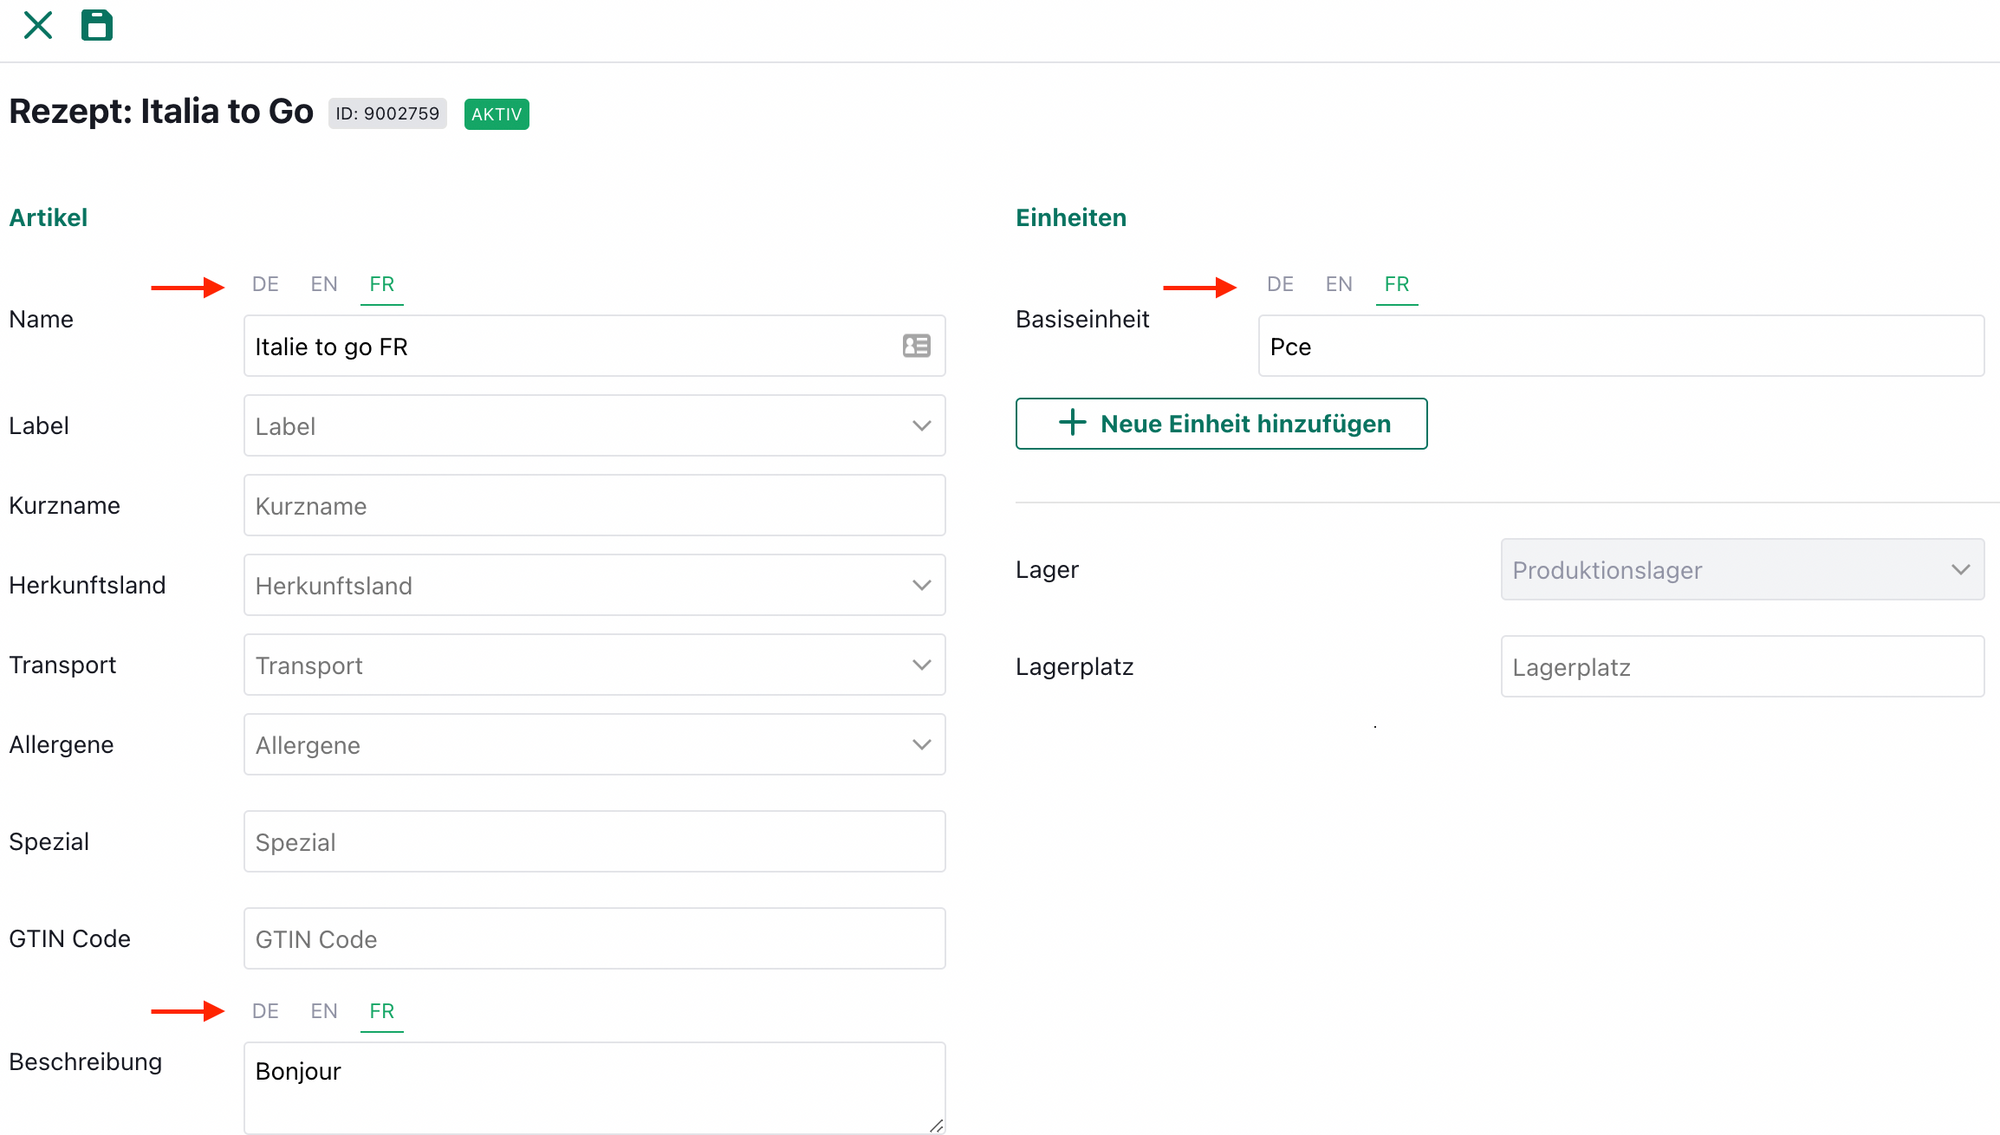Screen dimensions: 2000x1135
Task: Click into the GTIN Code field
Action: 594,939
